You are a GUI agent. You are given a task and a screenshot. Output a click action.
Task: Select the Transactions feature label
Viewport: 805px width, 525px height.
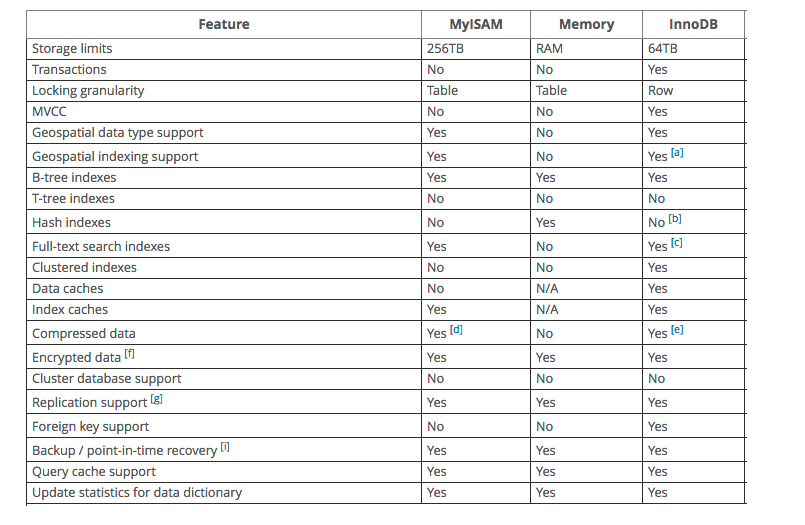point(69,69)
